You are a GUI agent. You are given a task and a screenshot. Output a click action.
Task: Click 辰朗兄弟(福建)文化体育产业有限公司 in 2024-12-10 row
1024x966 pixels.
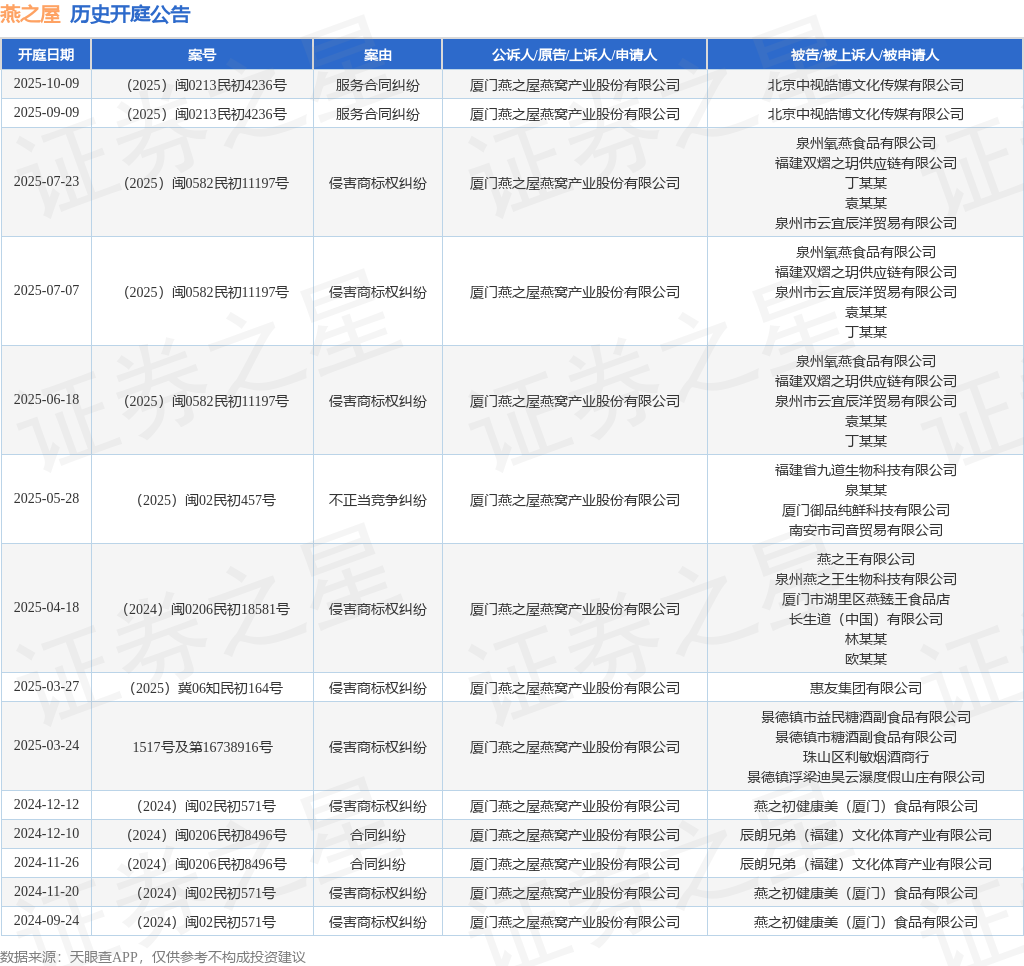click(x=866, y=835)
